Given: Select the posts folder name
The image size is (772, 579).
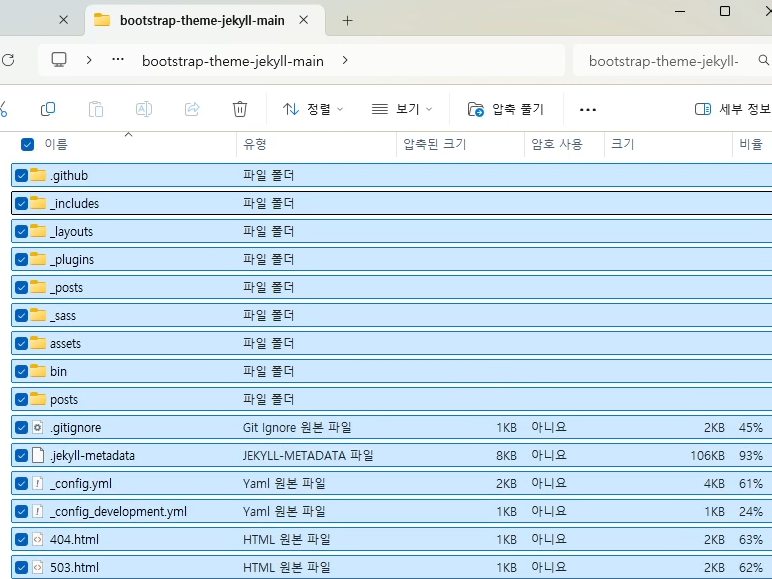Looking at the screenshot, I should (64, 400).
